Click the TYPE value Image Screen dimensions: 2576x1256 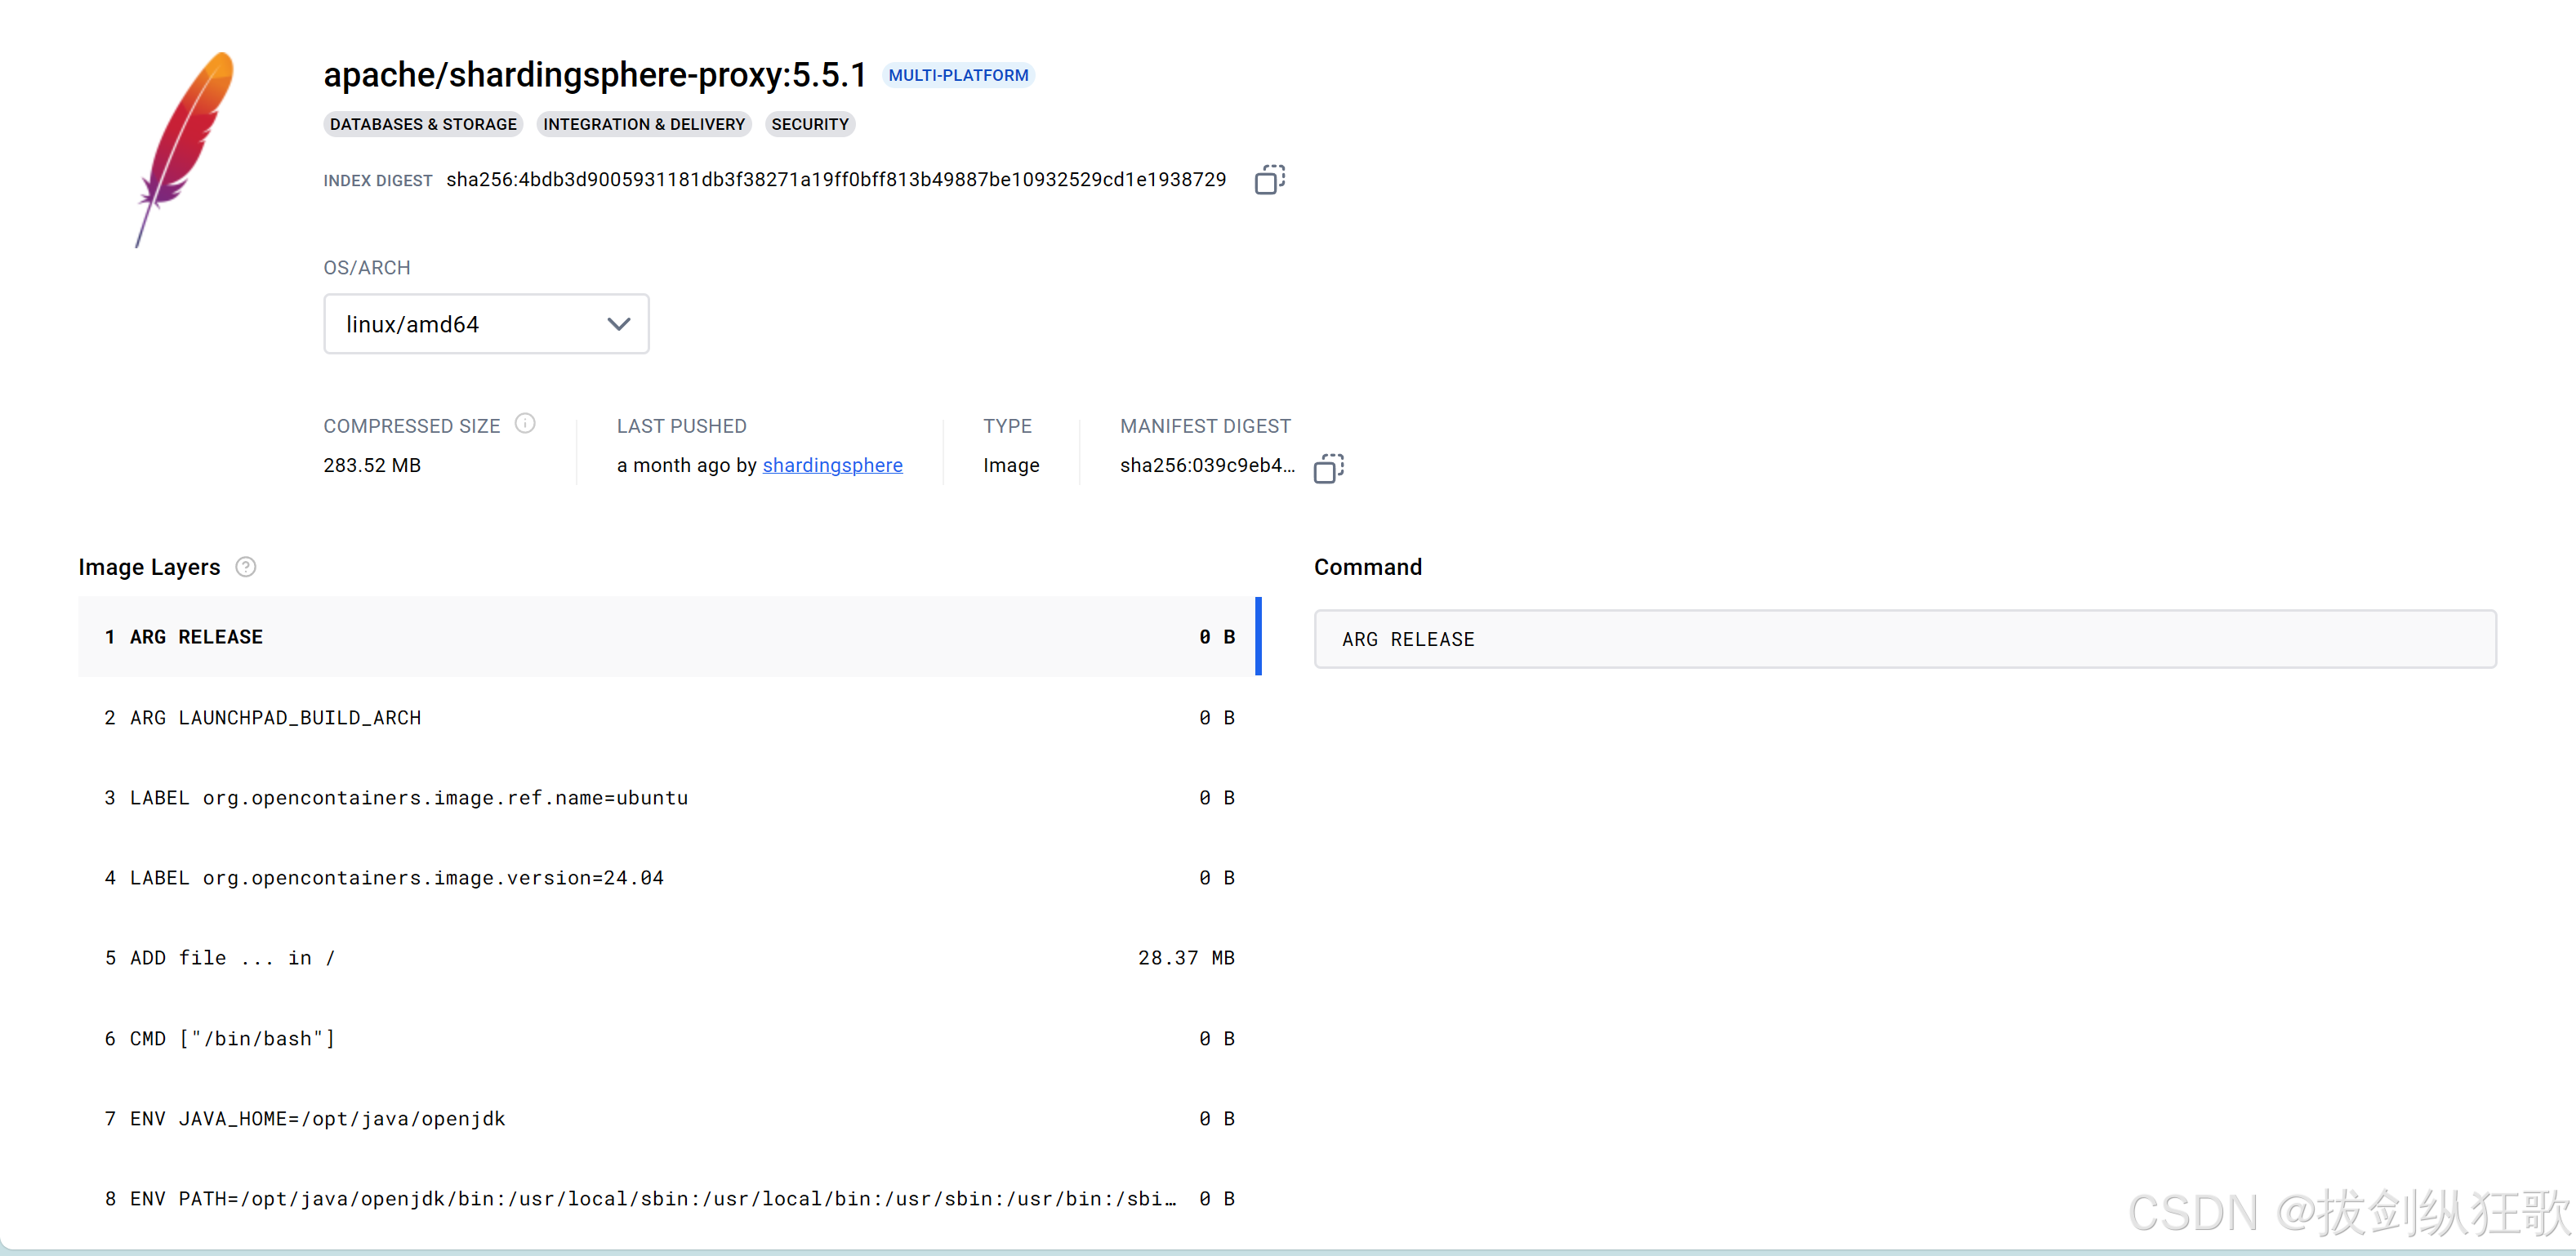coord(1011,465)
